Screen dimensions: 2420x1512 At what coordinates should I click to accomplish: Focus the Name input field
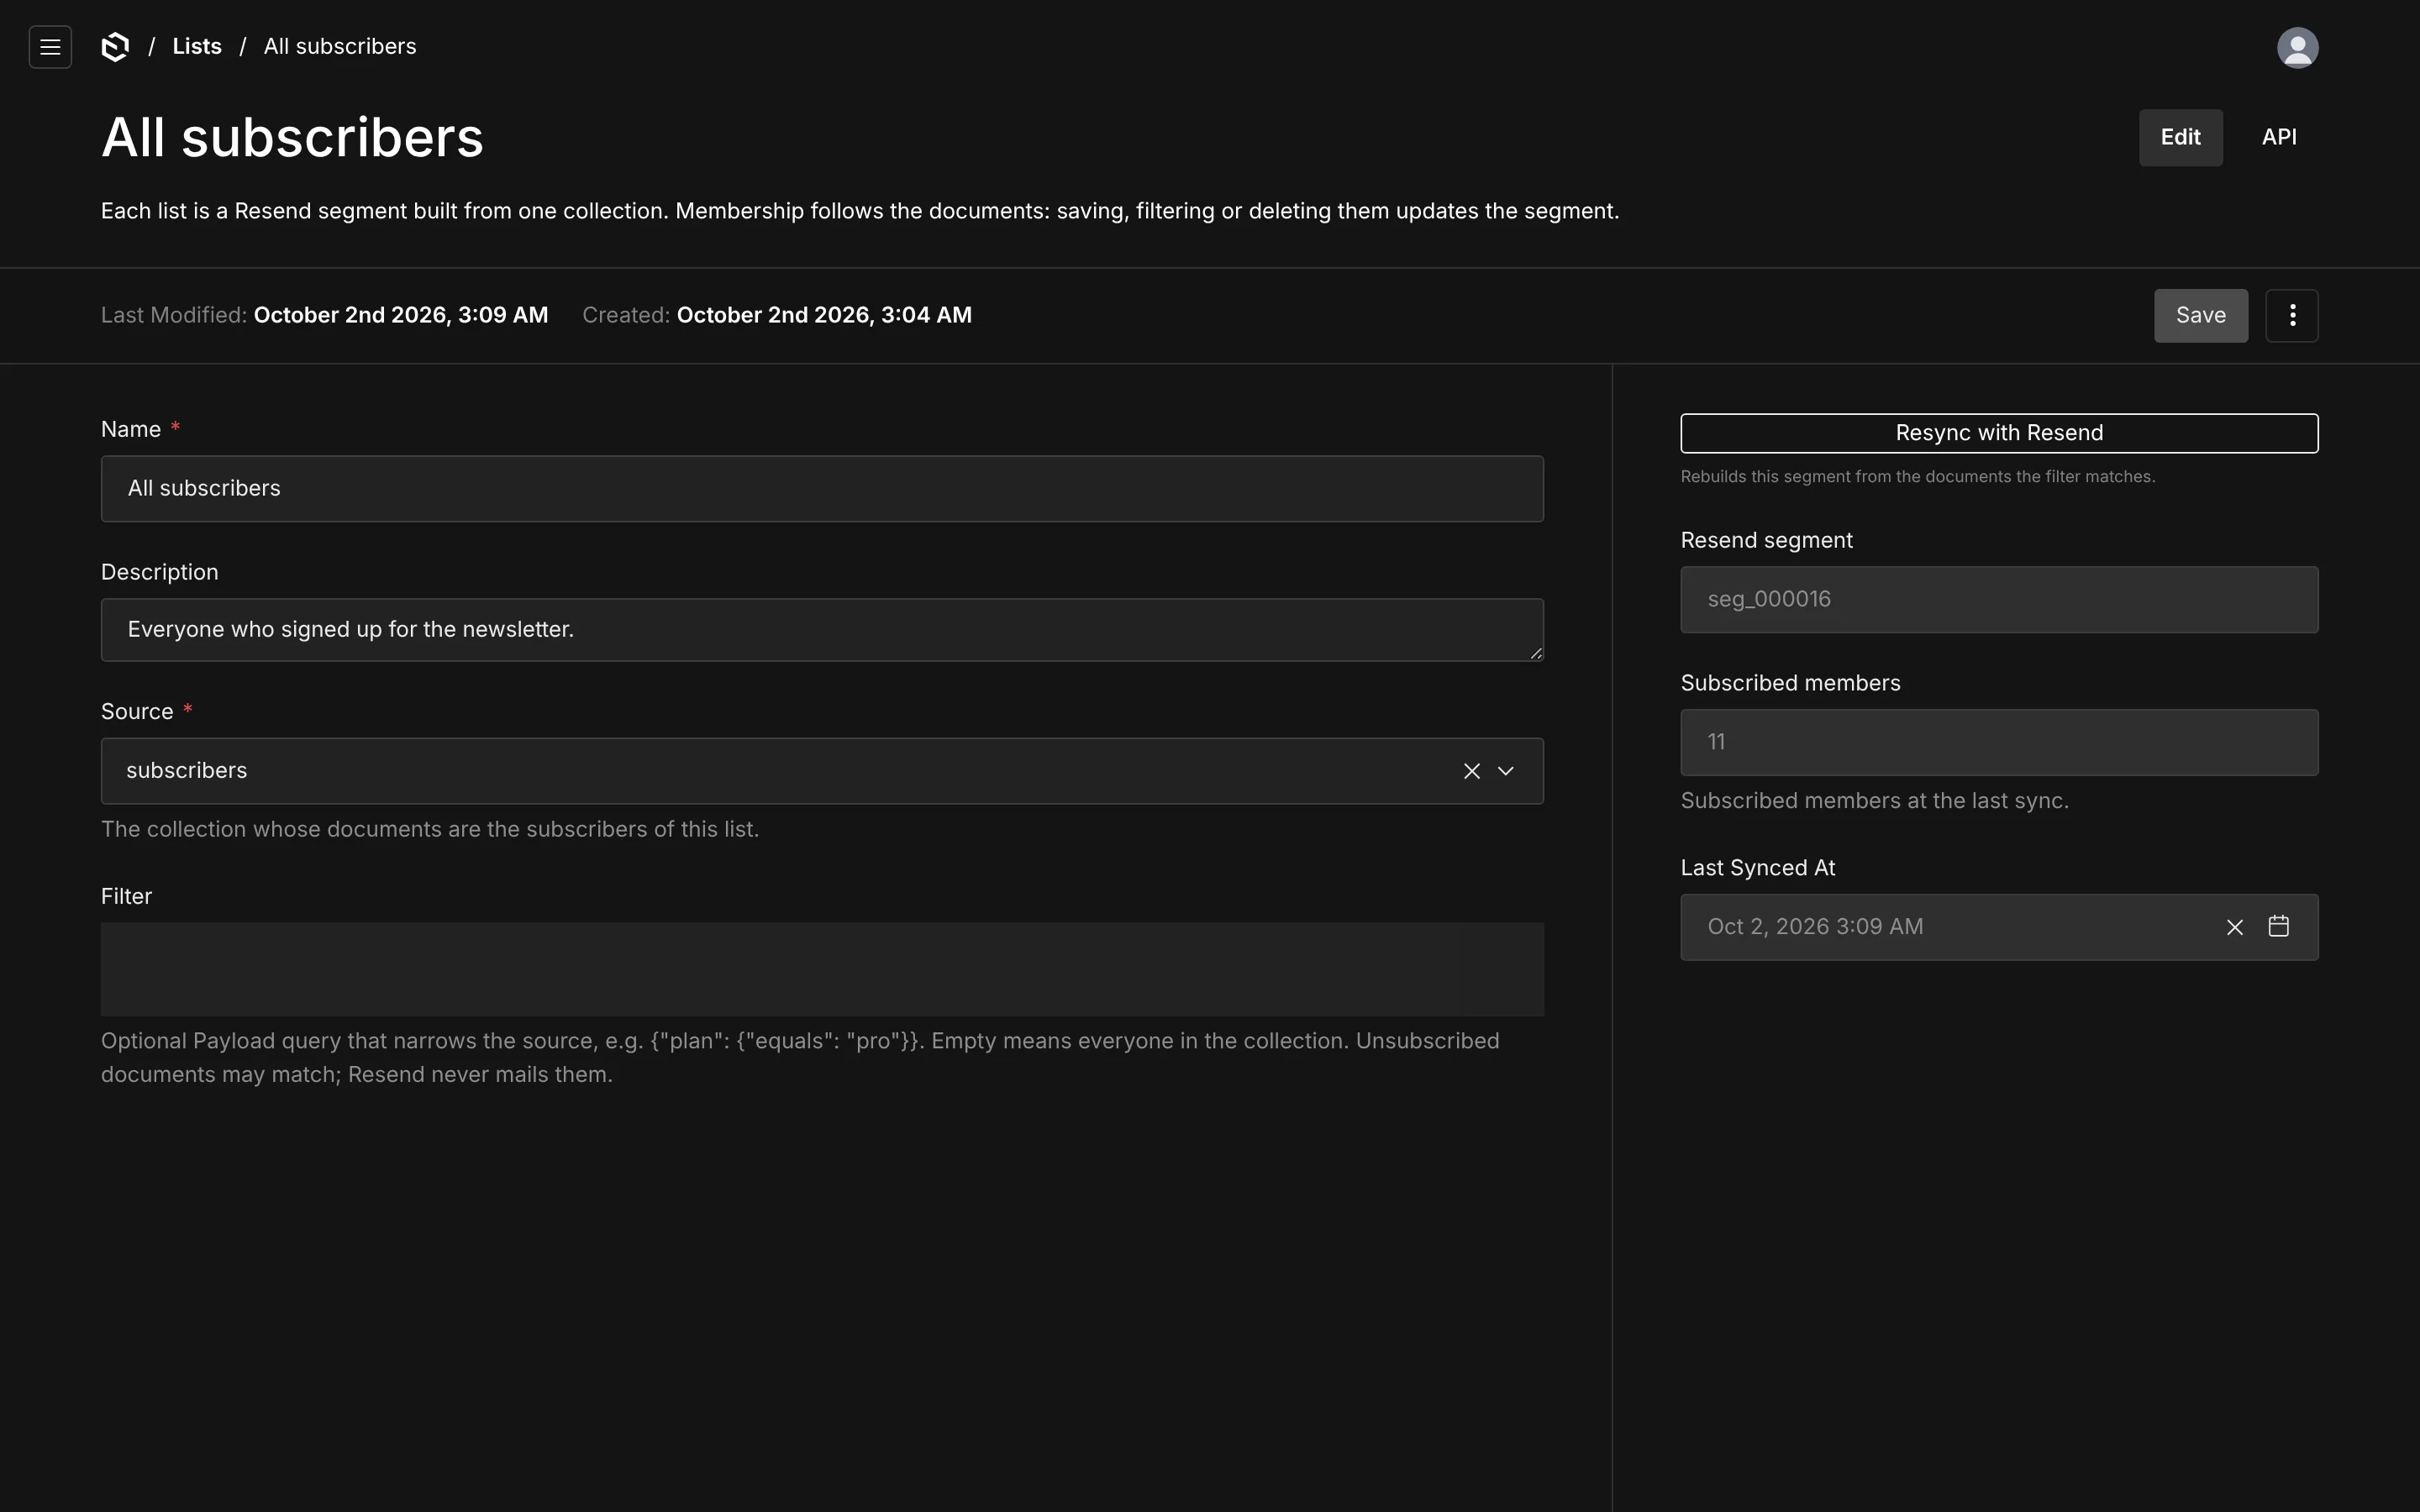tap(822, 489)
